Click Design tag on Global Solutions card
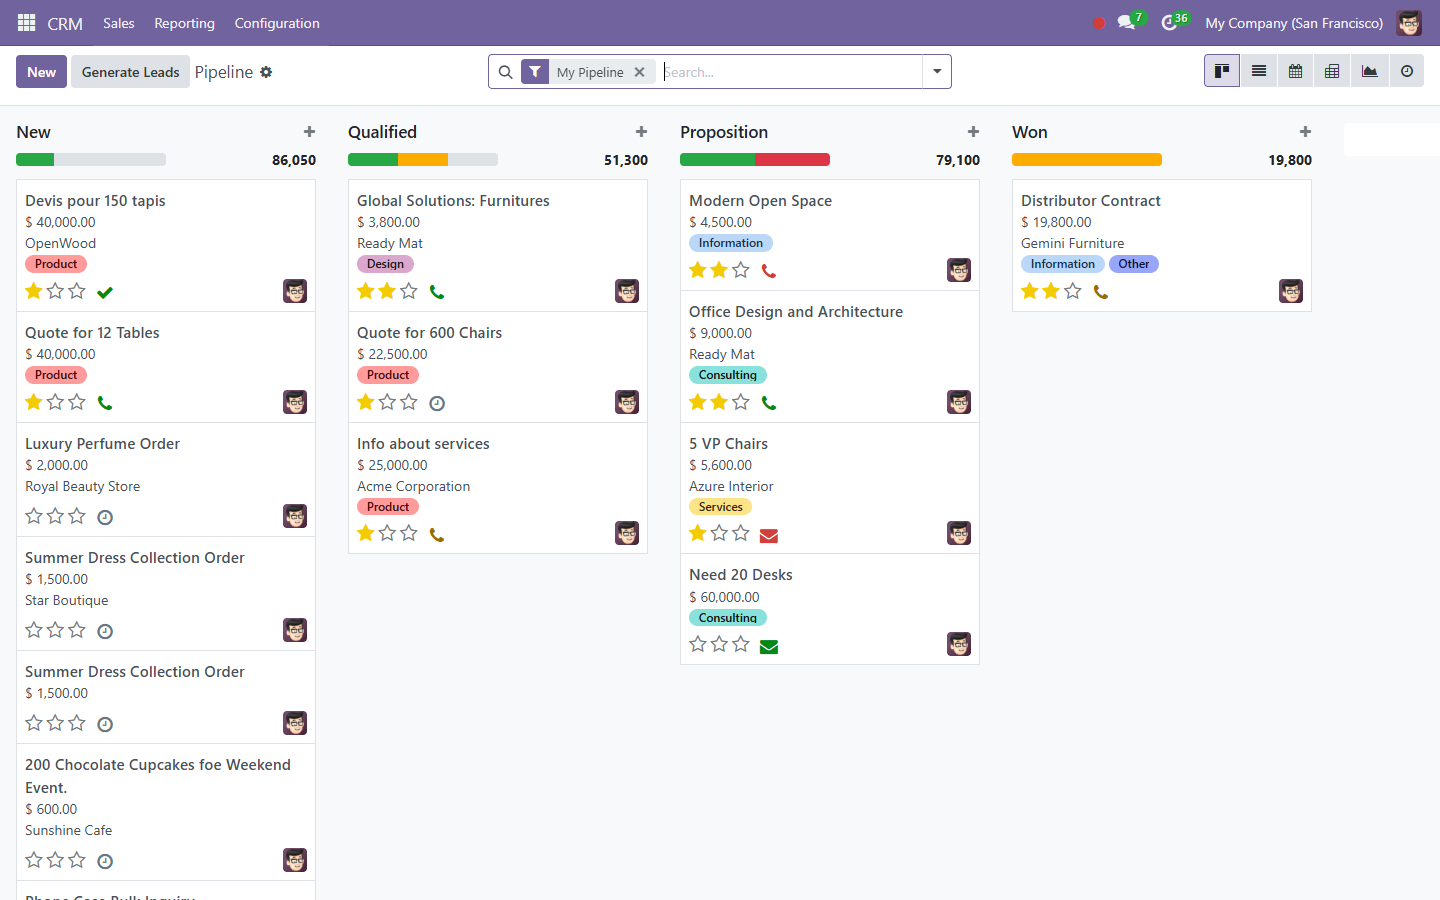The image size is (1440, 900). (x=385, y=264)
